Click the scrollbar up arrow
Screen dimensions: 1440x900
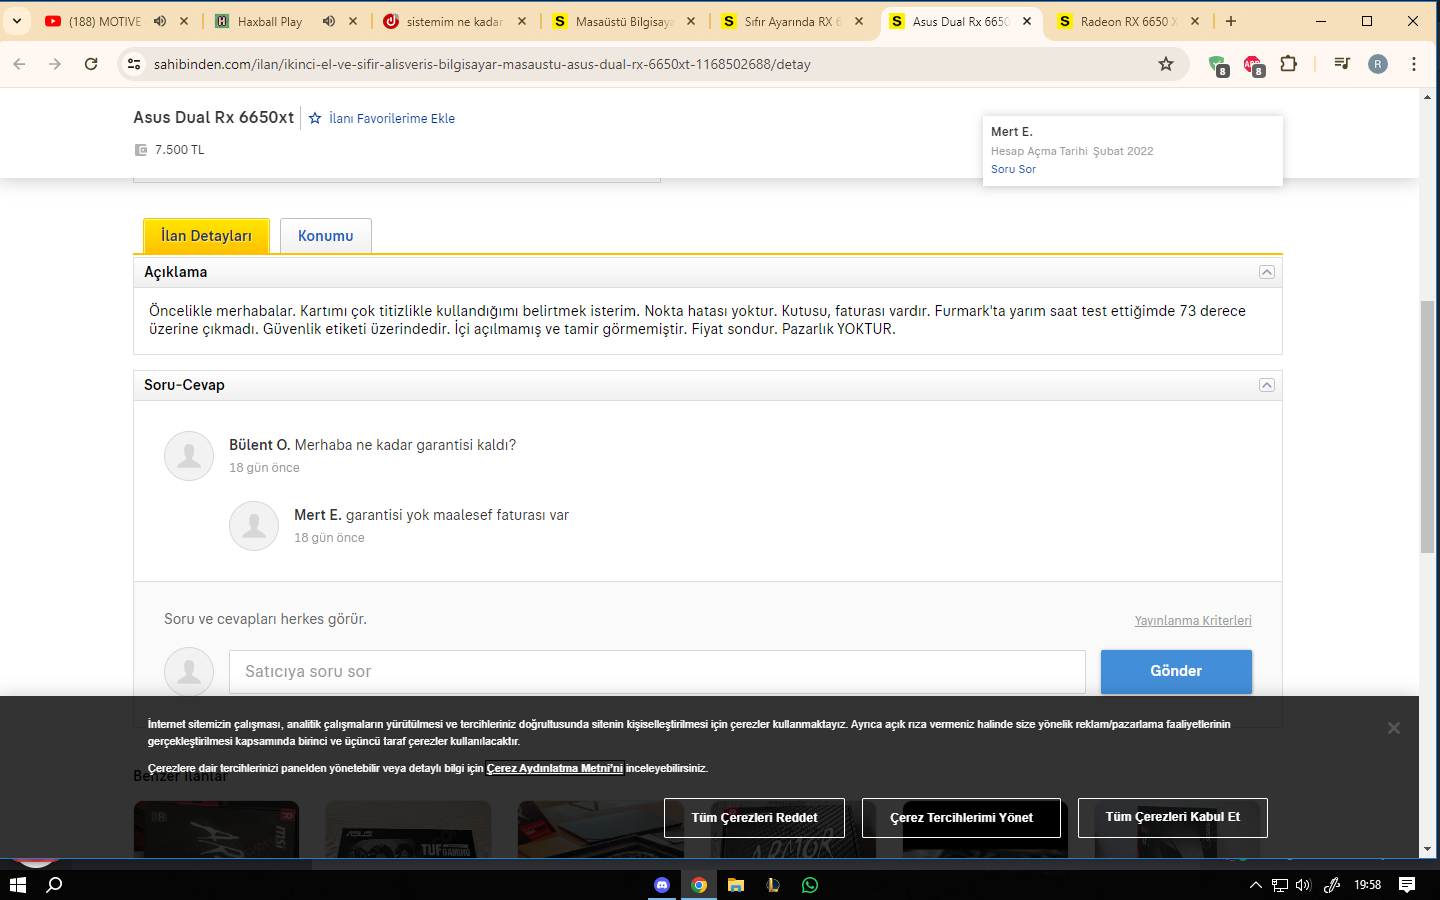[1427, 97]
